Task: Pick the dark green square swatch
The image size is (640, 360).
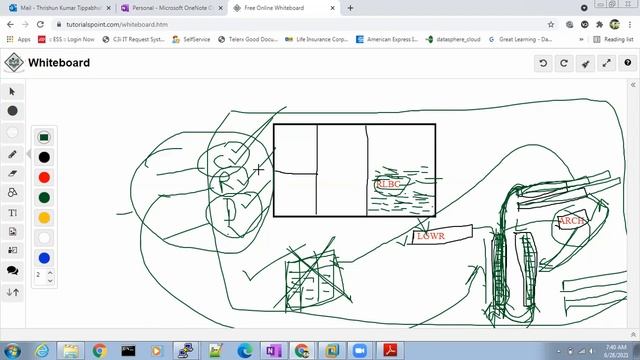Action: pos(44,138)
